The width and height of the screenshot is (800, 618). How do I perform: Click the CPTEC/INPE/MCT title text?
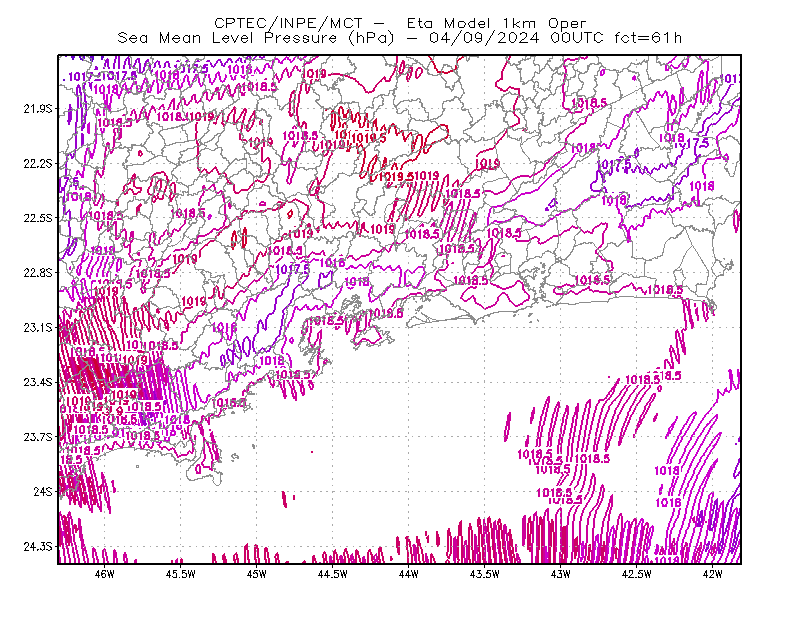pos(288,23)
